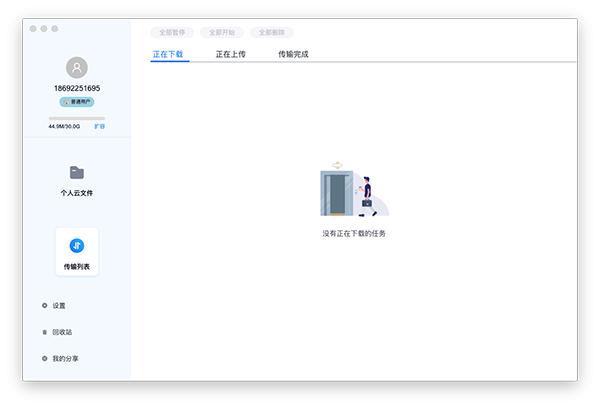The height and width of the screenshot is (408, 600).
Task: Click the user avatar icon
Action: click(77, 68)
